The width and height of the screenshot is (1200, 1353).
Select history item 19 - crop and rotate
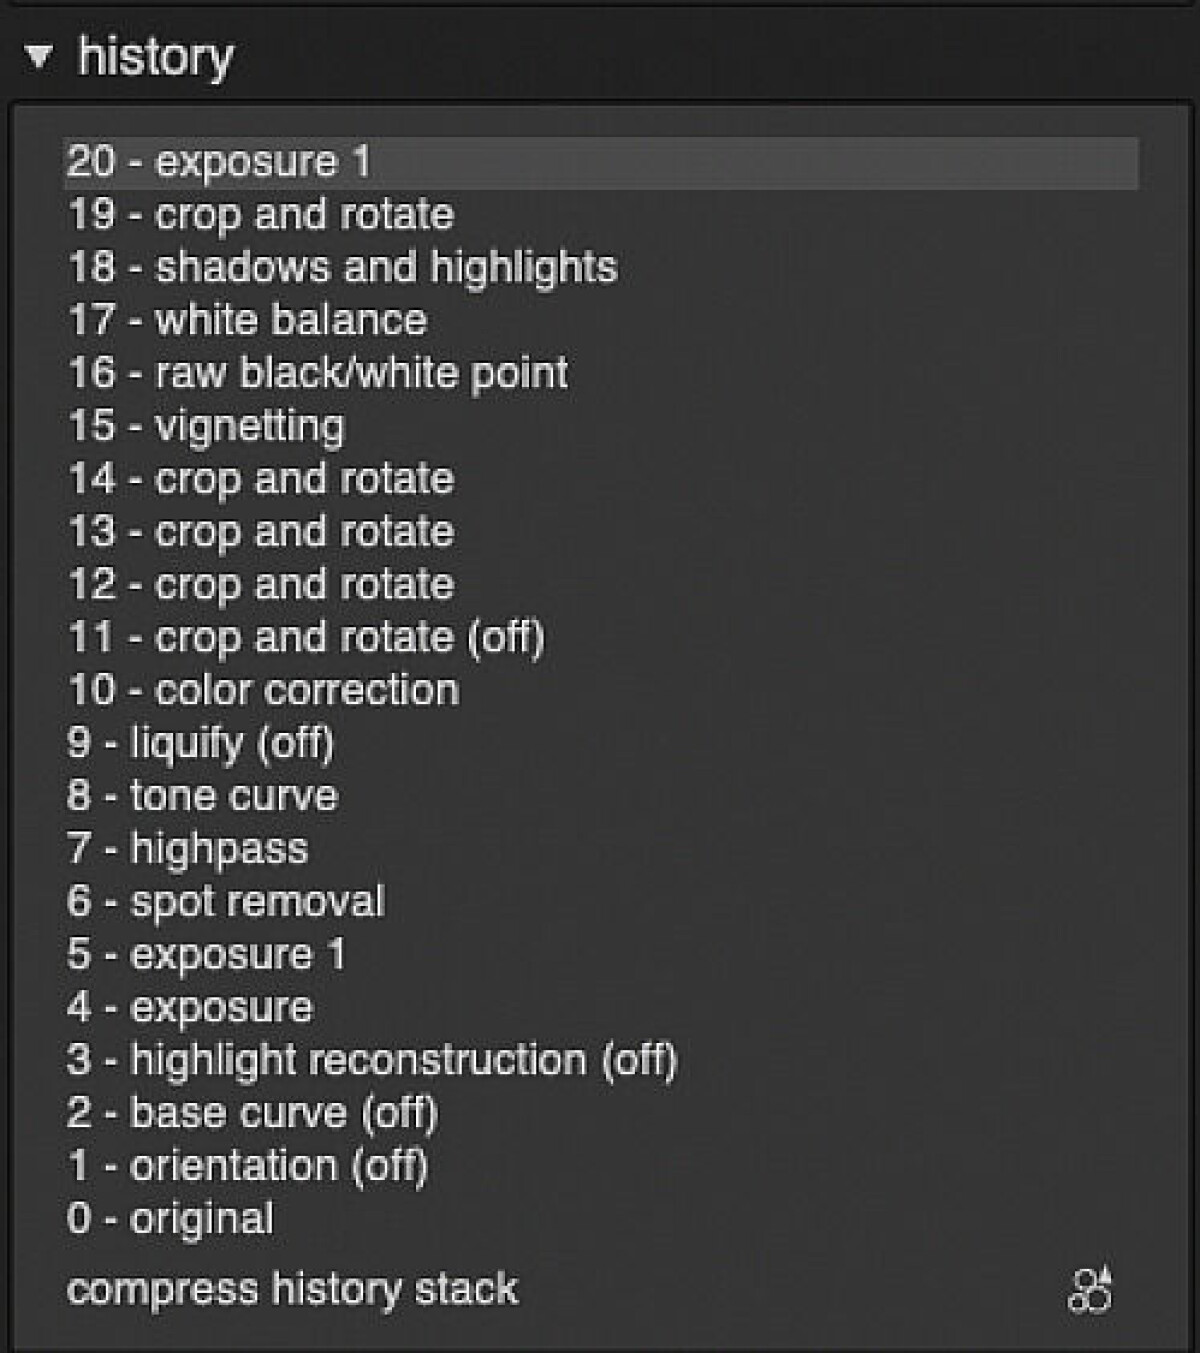[601, 215]
